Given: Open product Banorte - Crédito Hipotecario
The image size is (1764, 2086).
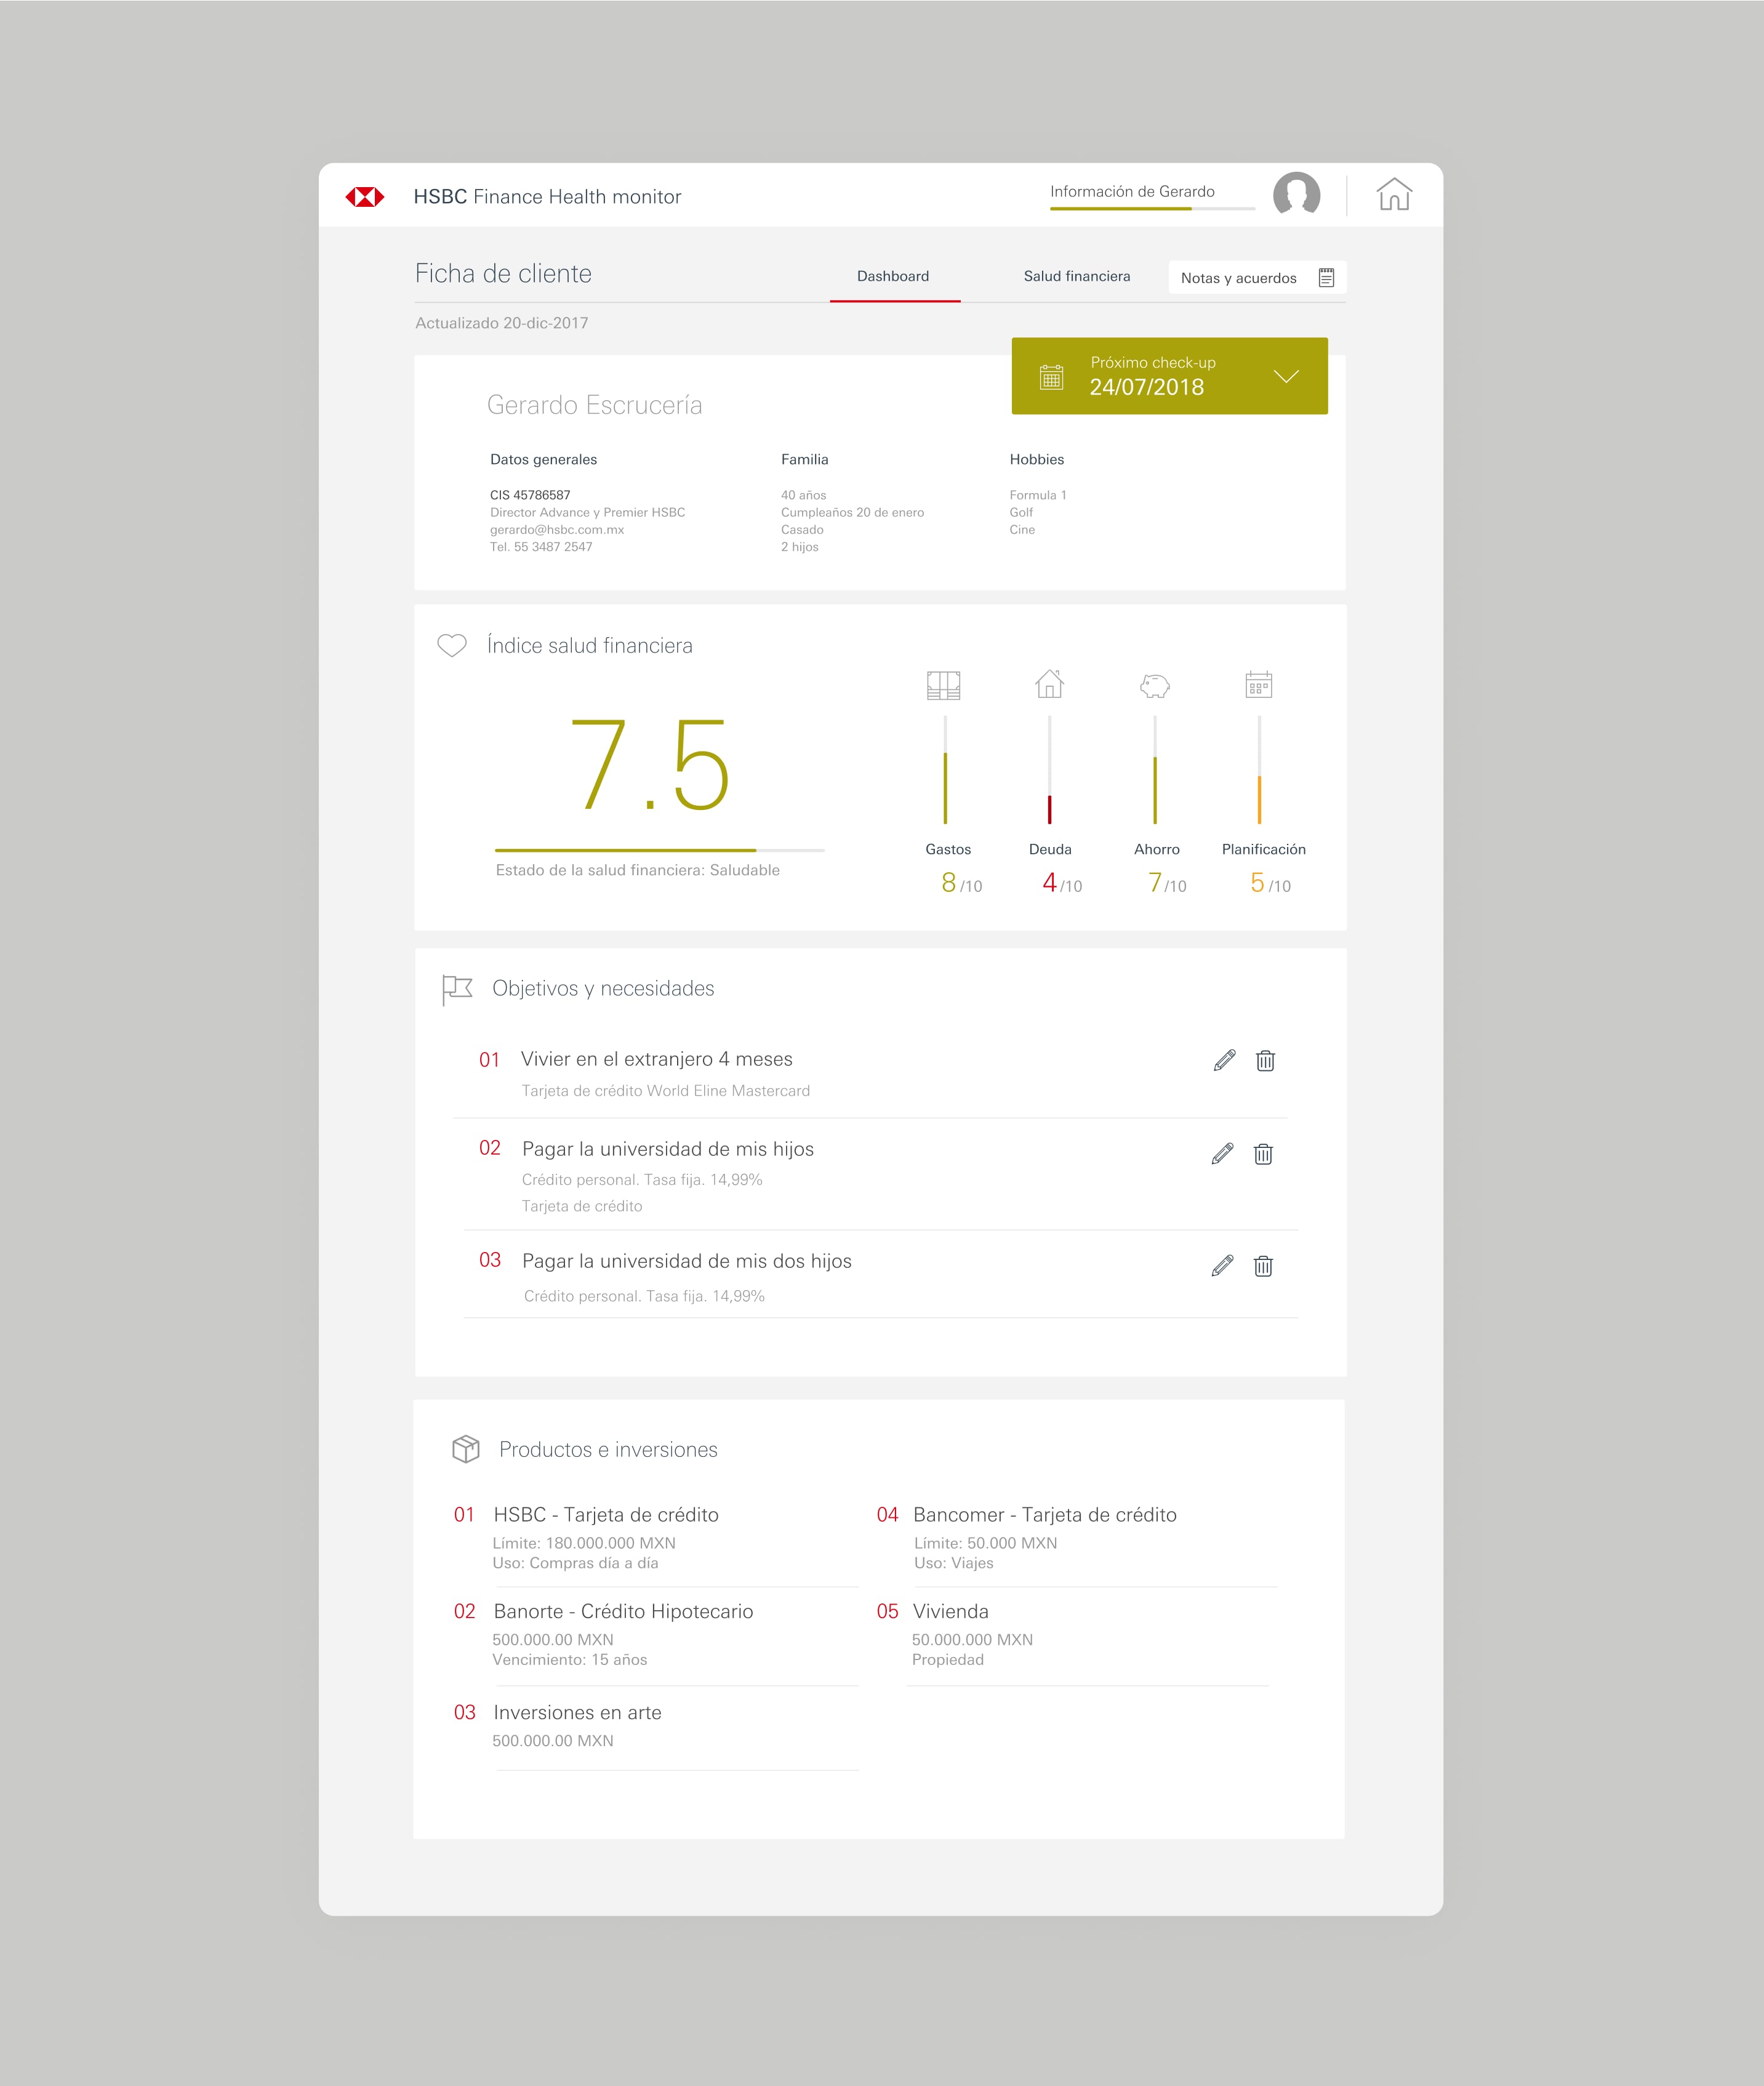Looking at the screenshot, I should (x=623, y=1611).
